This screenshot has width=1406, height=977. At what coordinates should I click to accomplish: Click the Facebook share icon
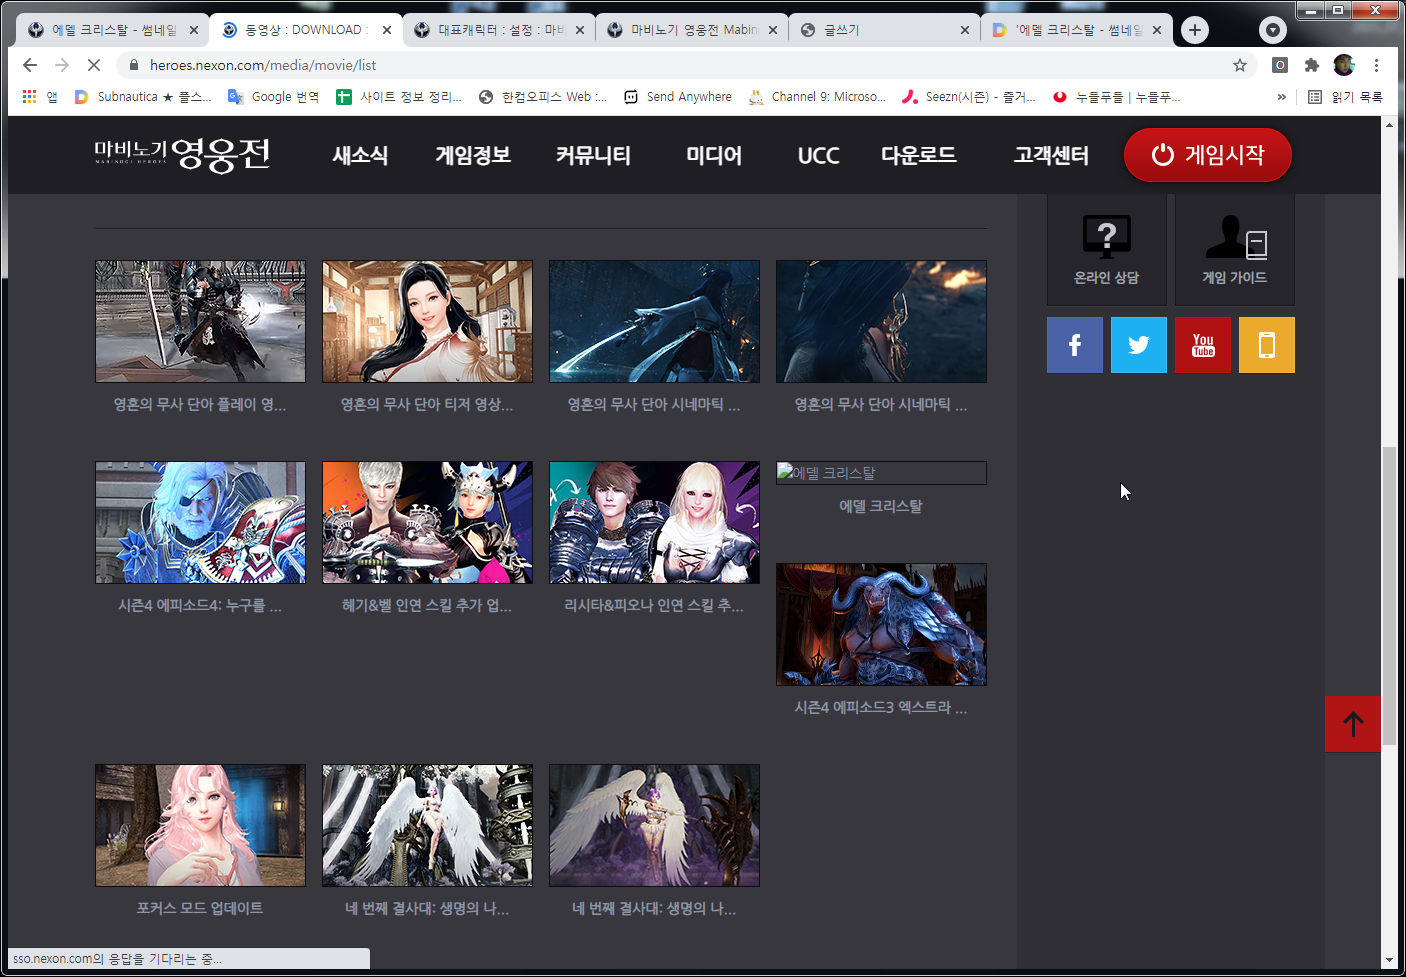1074,345
